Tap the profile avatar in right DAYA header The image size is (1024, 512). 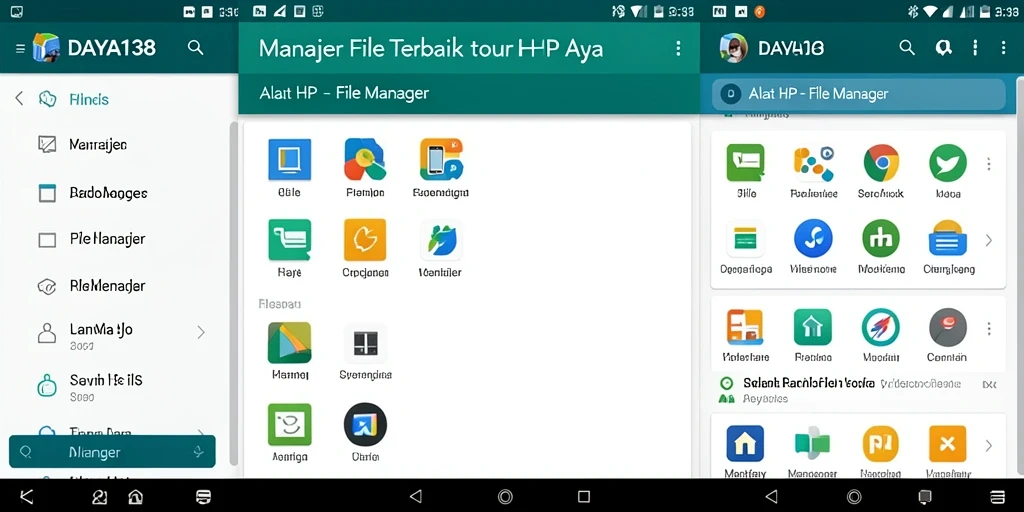(733, 48)
